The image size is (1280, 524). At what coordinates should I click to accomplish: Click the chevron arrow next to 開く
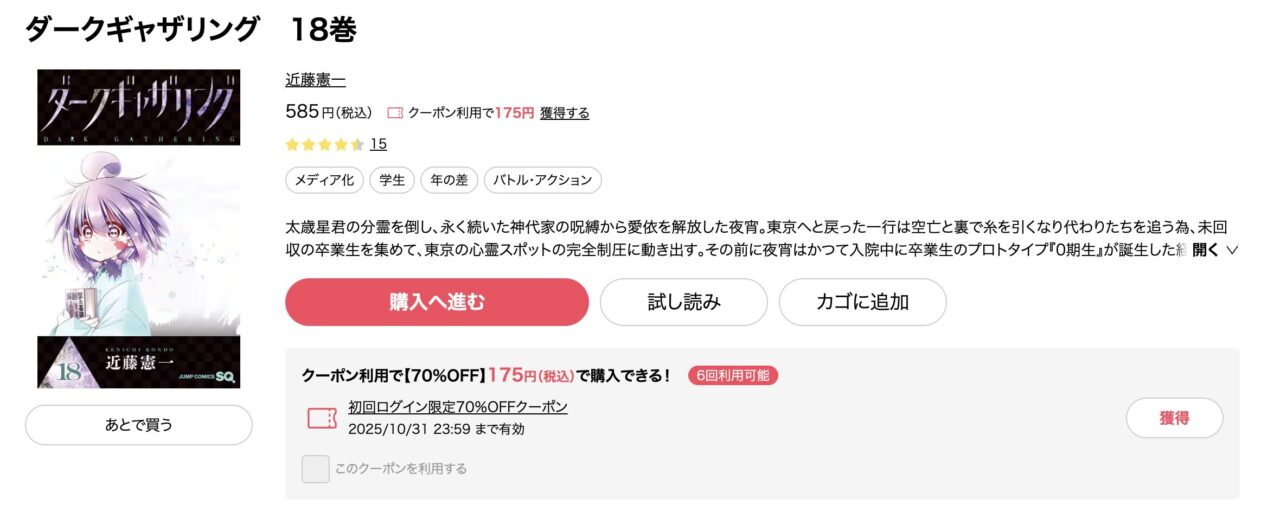tap(1232, 250)
